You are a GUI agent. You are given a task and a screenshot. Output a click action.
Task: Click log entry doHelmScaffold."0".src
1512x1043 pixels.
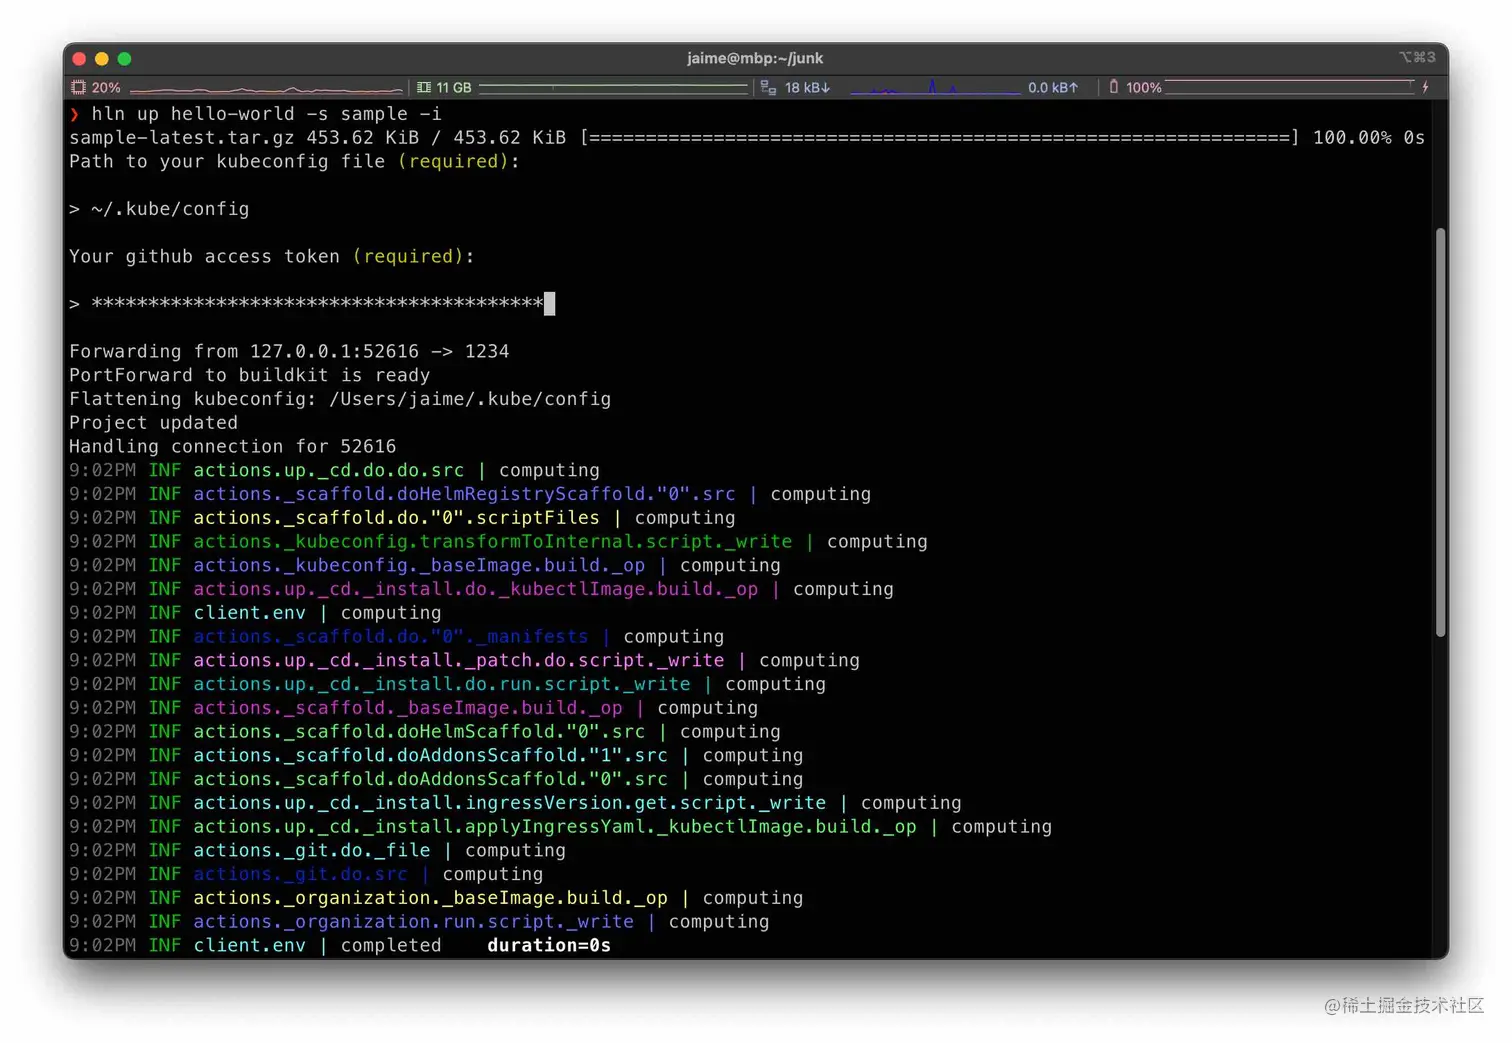coord(425,732)
